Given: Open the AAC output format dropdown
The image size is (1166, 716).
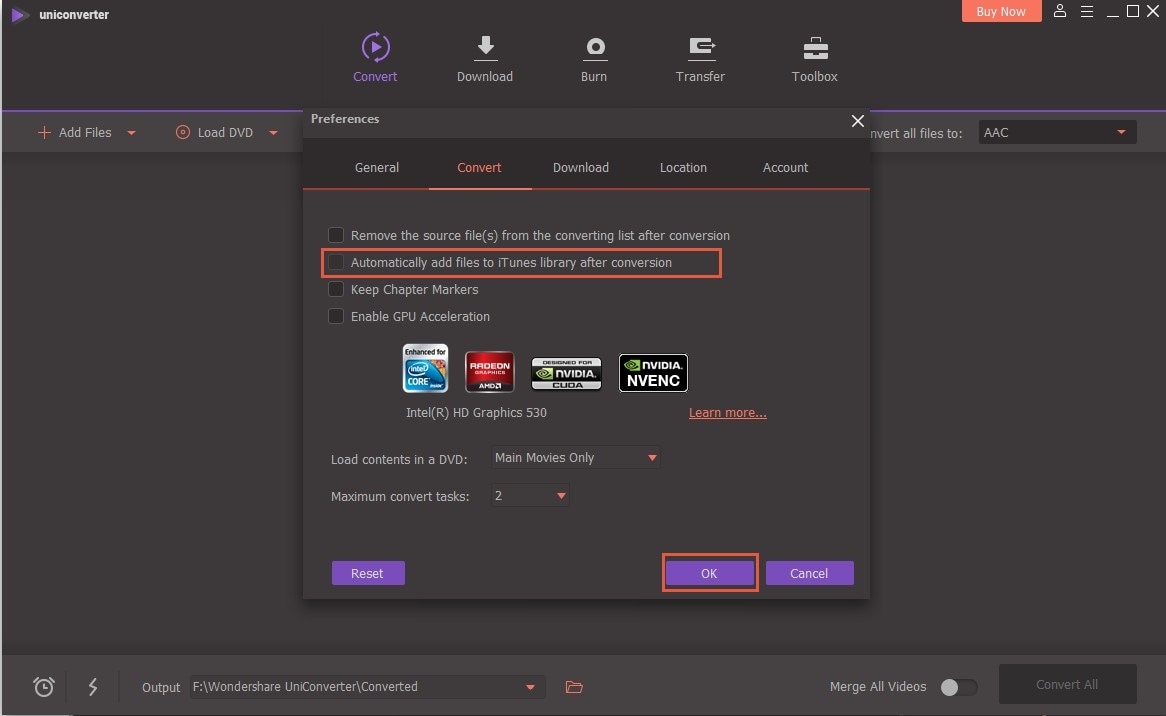Looking at the screenshot, I should pos(1057,132).
